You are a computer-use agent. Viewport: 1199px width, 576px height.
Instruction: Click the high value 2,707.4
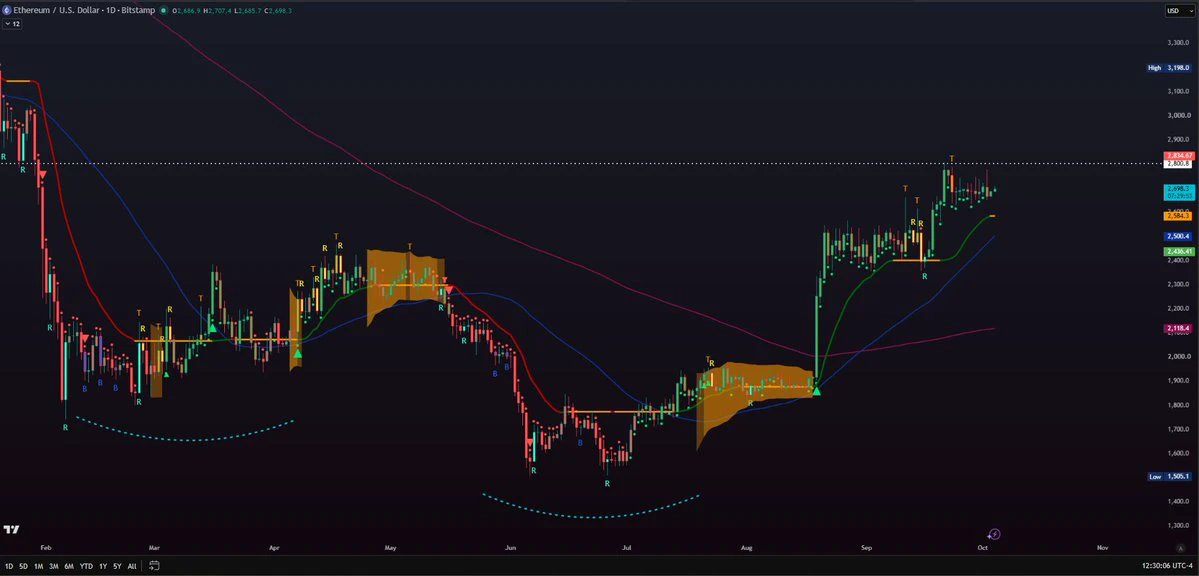(217, 11)
